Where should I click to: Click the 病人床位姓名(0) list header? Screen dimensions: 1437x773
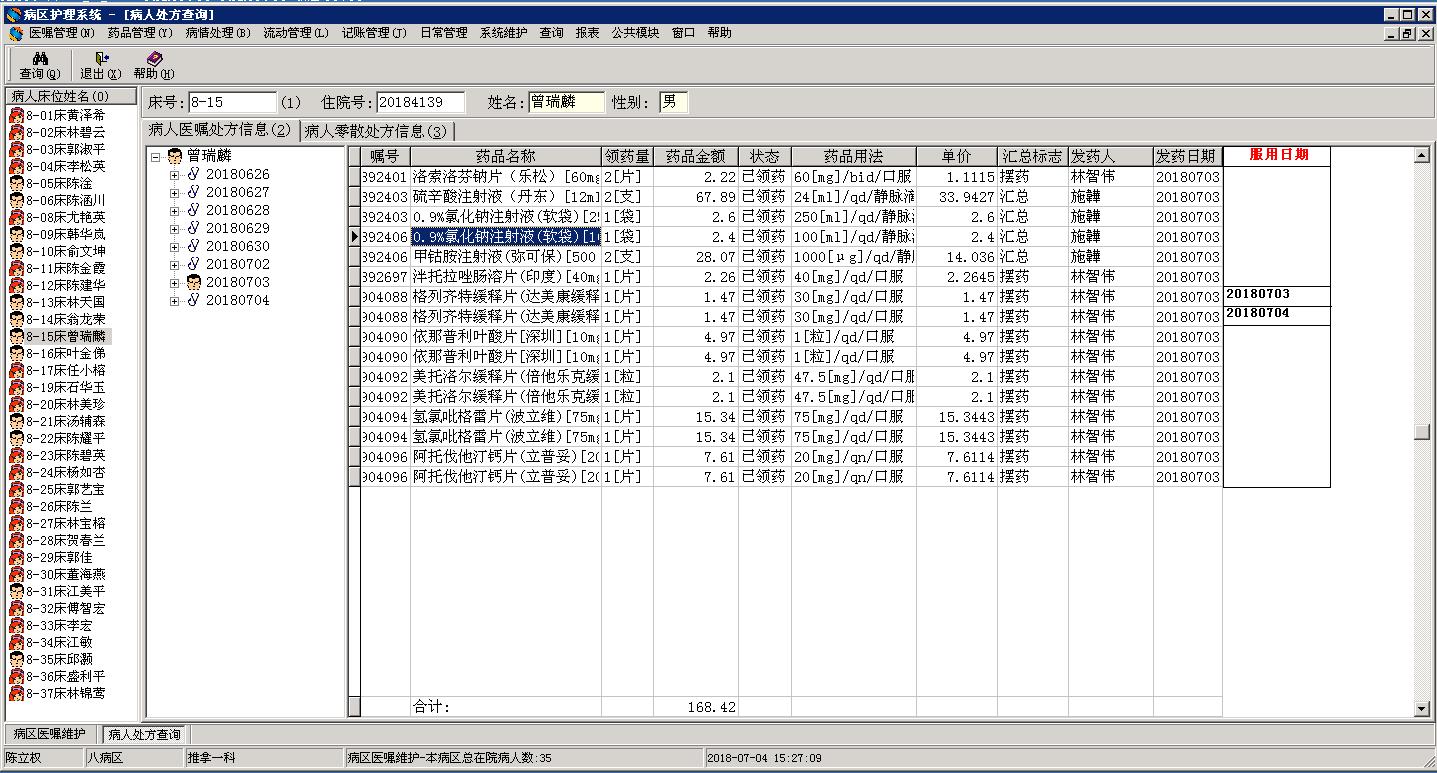(x=72, y=97)
